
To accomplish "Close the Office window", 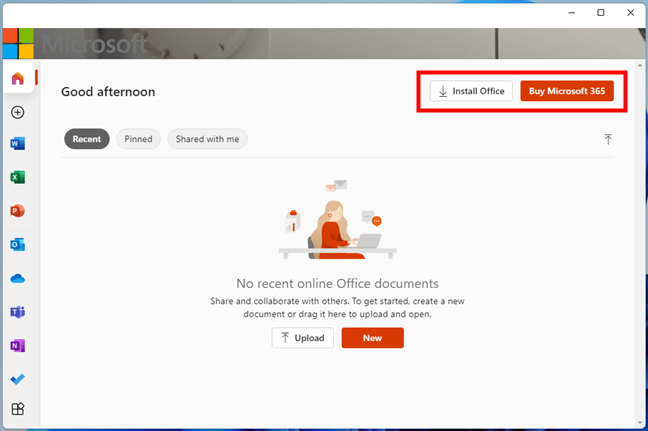I will click(x=631, y=13).
